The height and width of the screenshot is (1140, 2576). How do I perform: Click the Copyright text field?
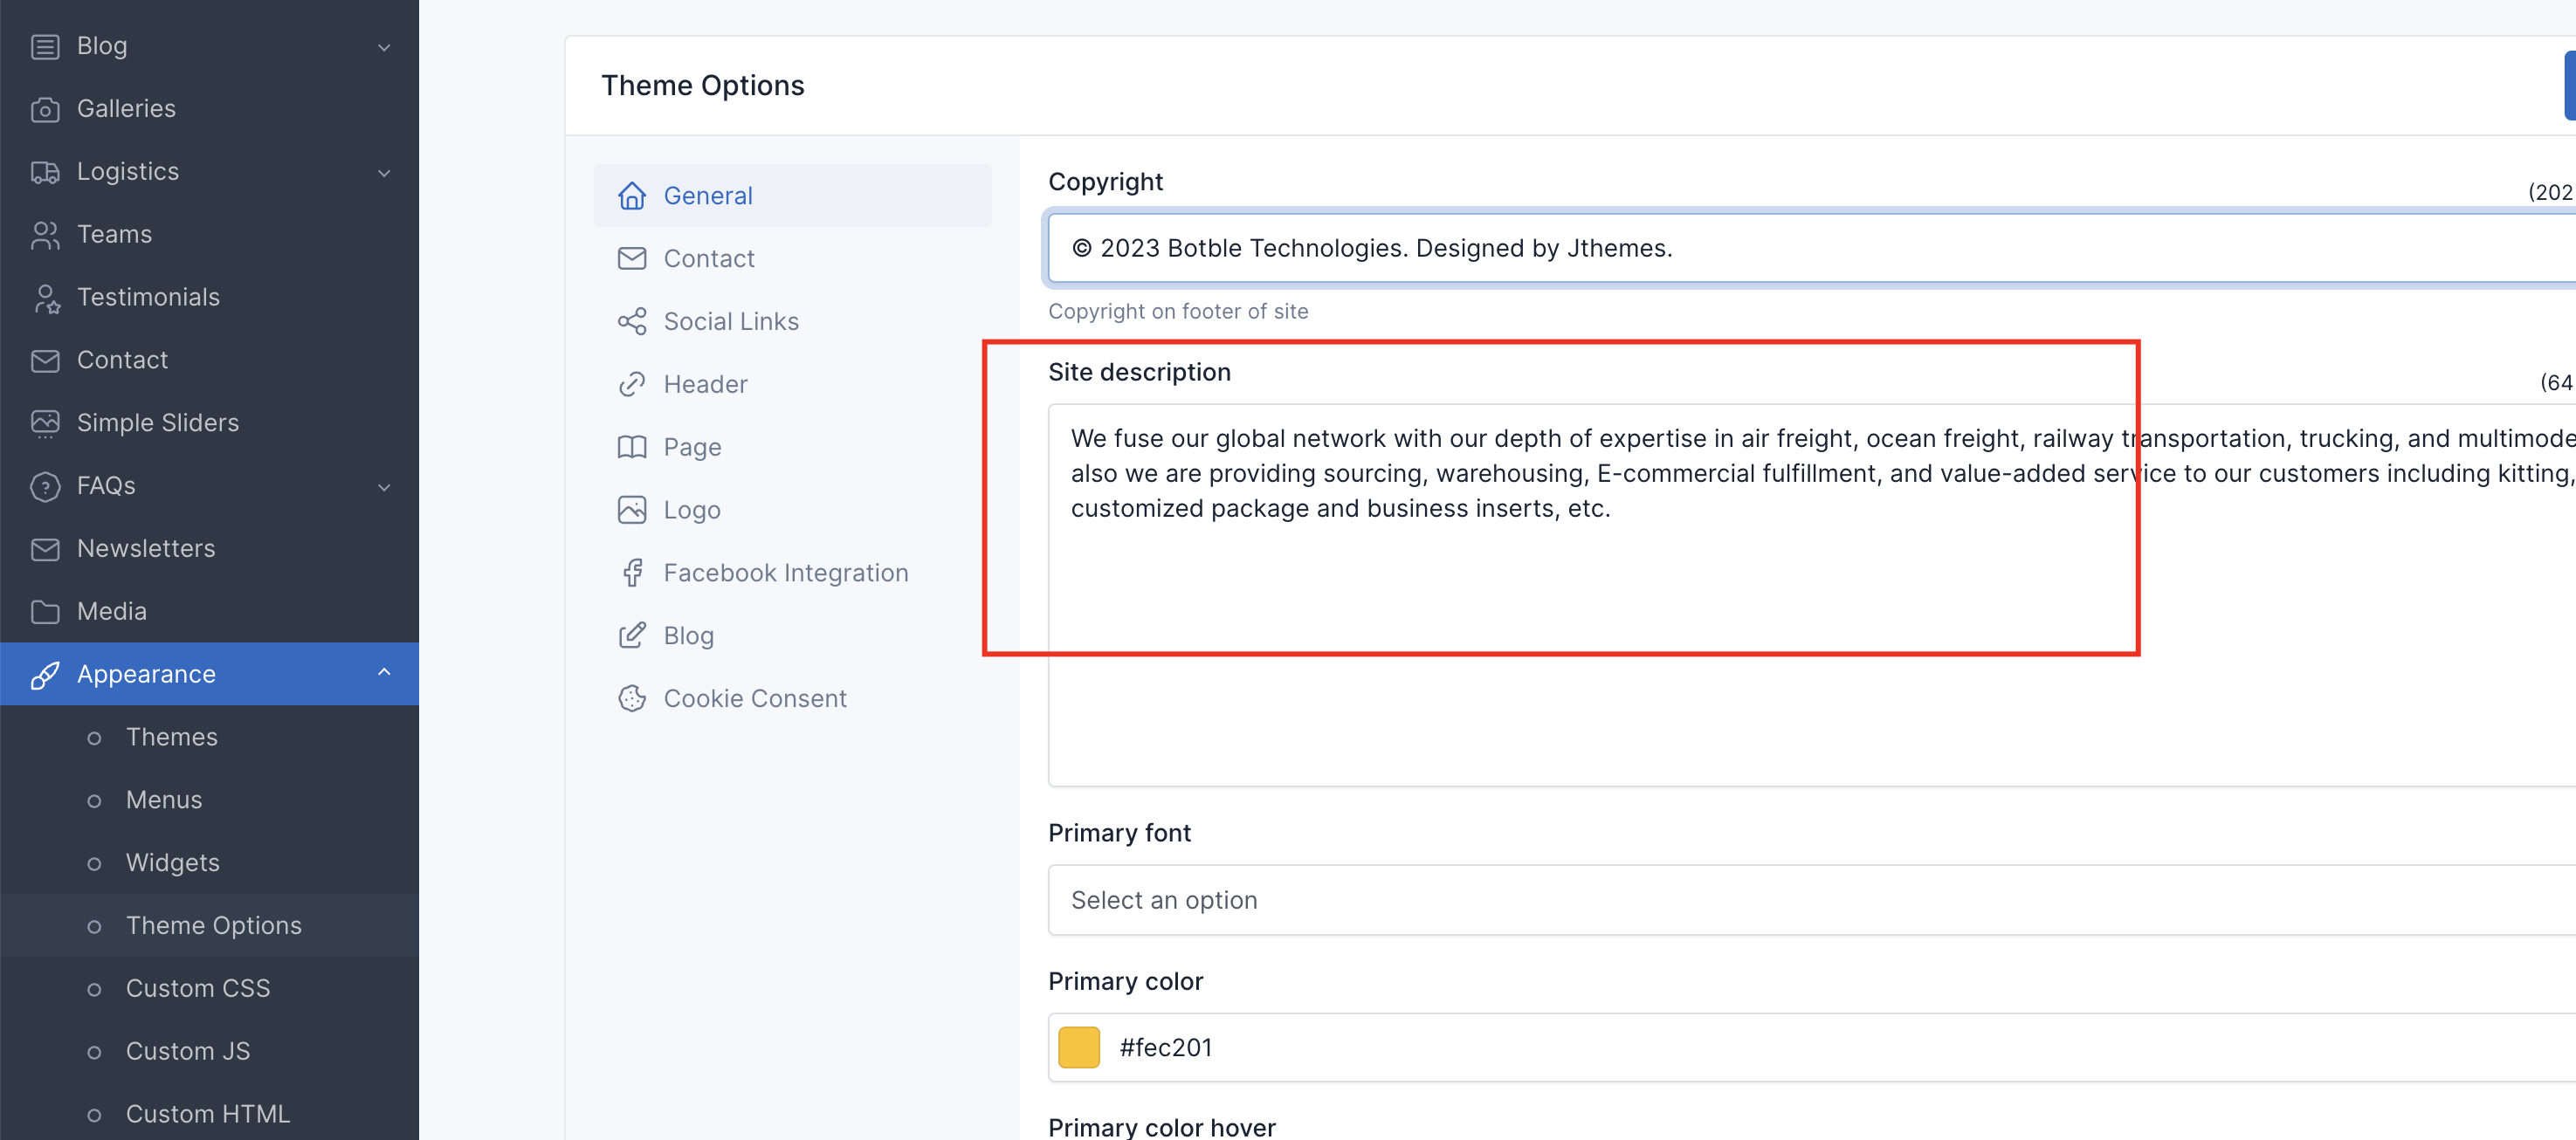pos(1811,248)
